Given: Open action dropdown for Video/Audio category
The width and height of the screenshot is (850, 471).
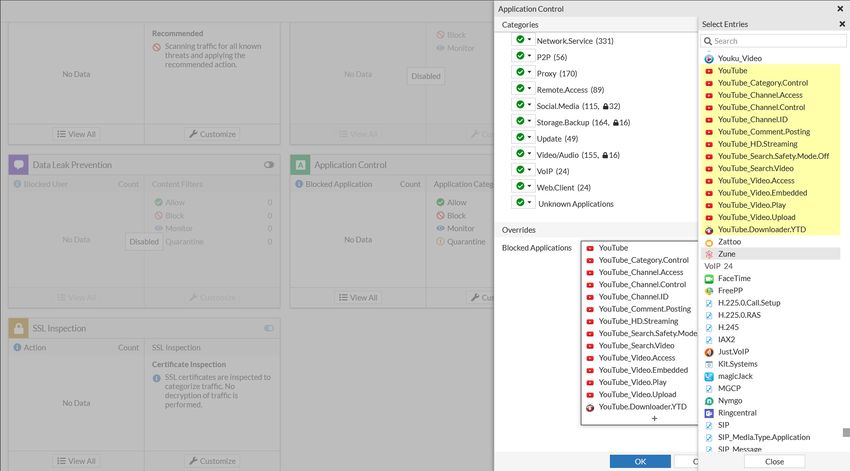Looking at the screenshot, I should (x=523, y=154).
